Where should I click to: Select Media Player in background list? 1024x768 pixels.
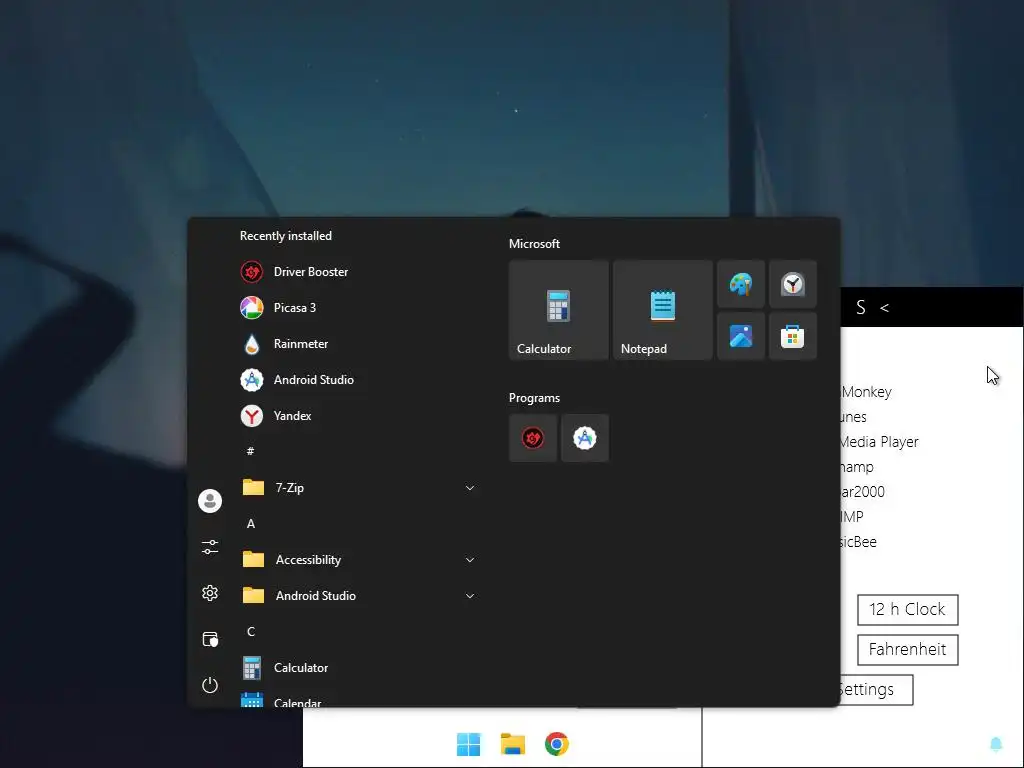[879, 442]
